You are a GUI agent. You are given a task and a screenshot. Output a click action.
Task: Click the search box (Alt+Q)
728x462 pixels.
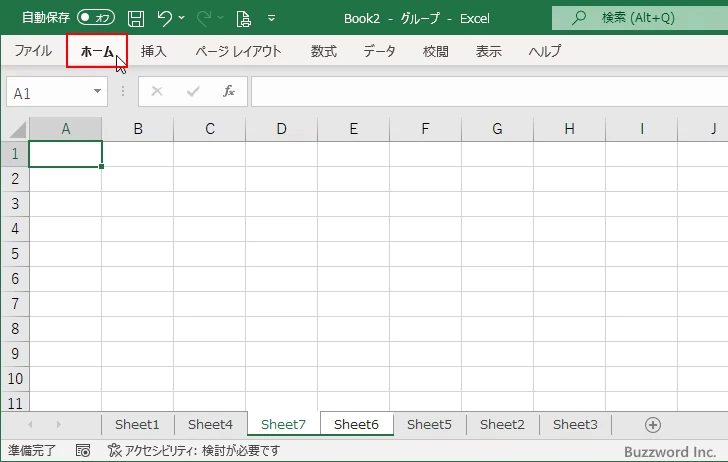coord(640,18)
